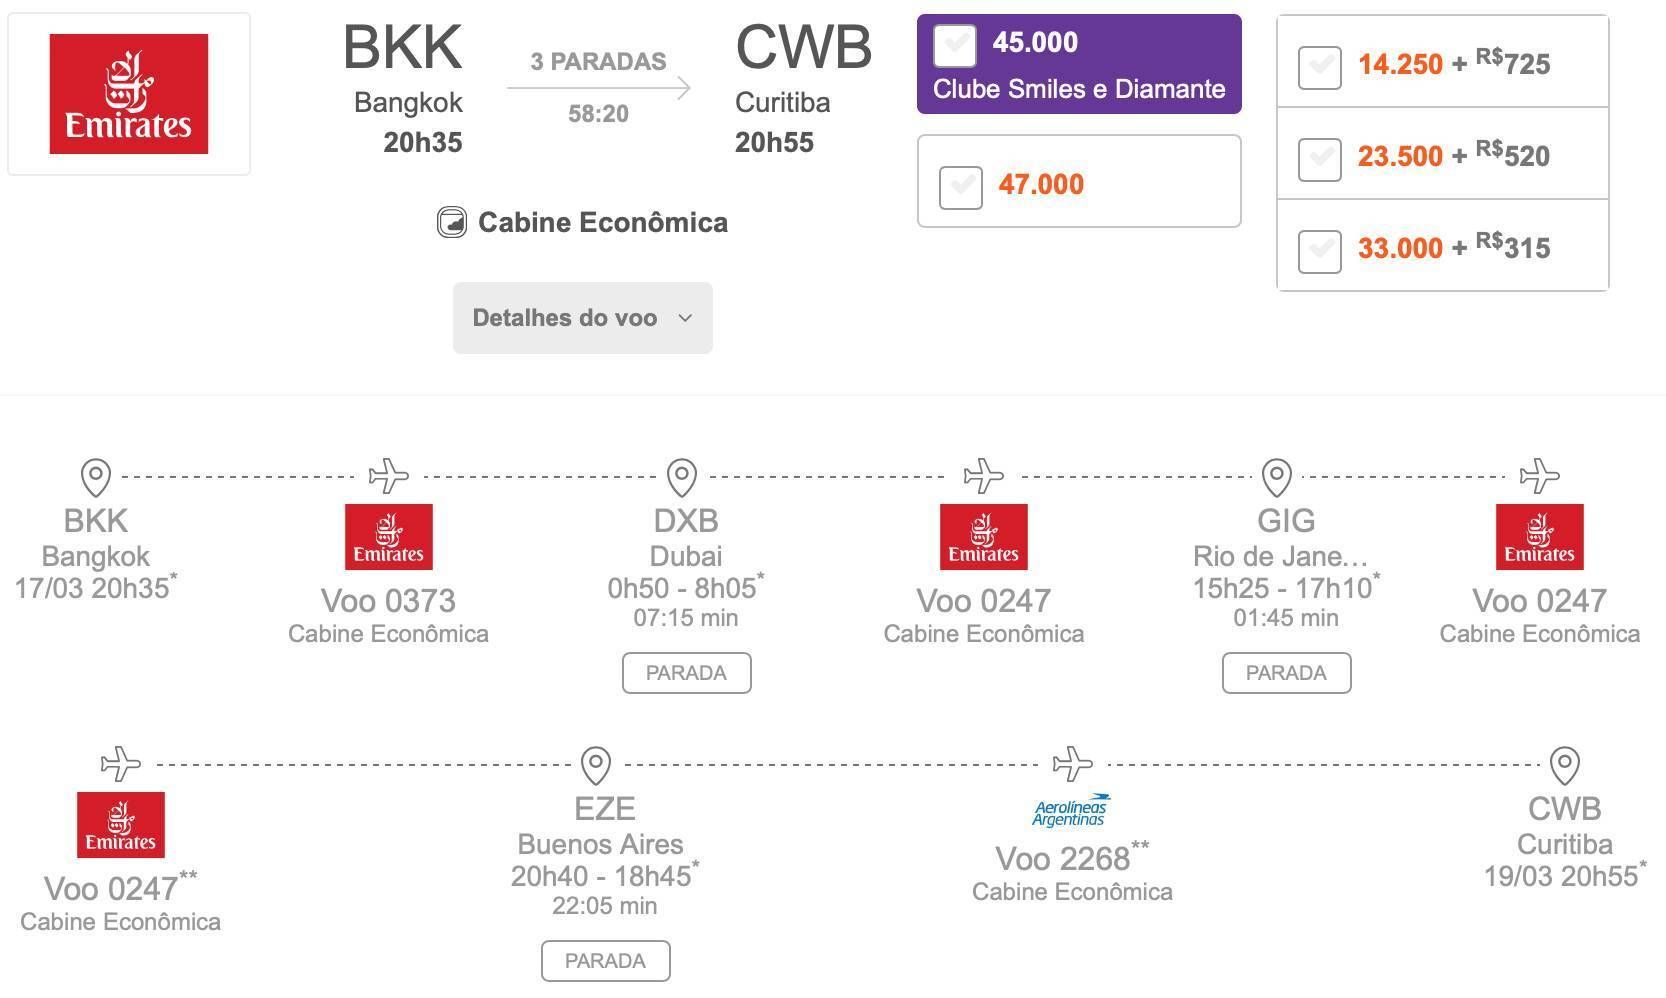Click the BKK Bangkok location pin icon

[95, 477]
